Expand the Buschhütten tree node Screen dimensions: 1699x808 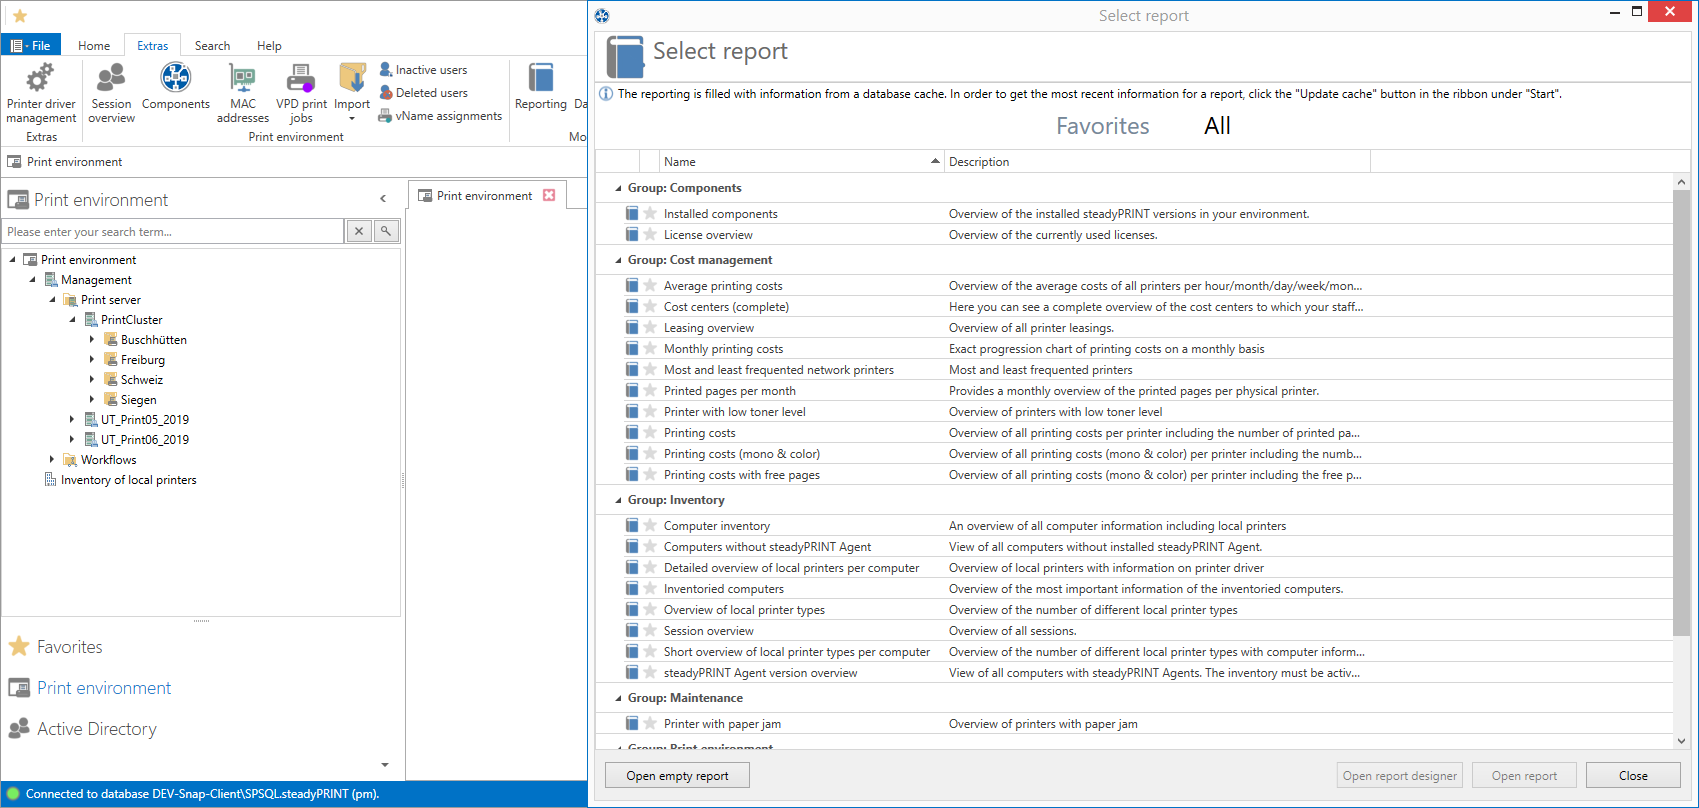coord(92,340)
